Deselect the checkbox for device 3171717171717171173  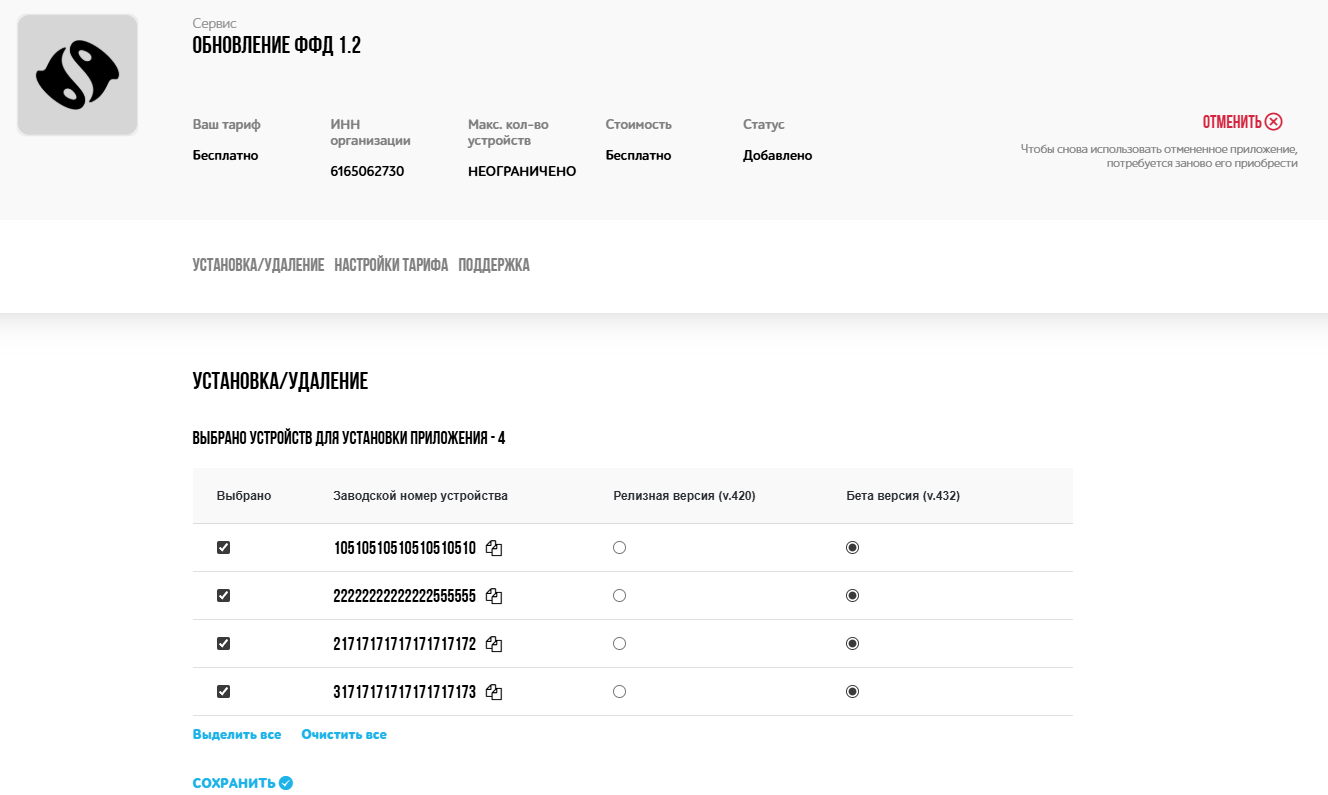click(x=223, y=692)
